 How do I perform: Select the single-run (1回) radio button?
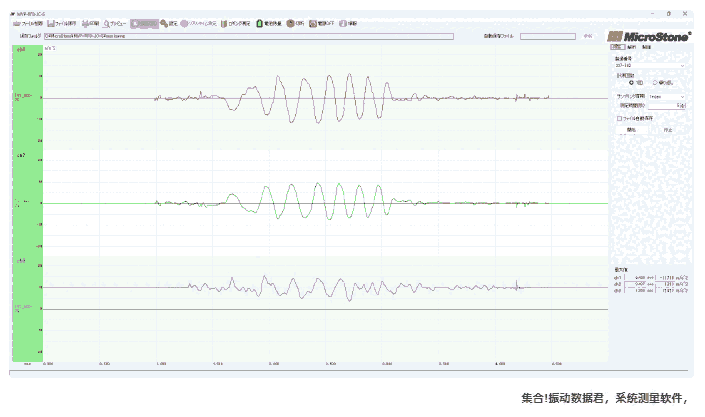(x=632, y=83)
